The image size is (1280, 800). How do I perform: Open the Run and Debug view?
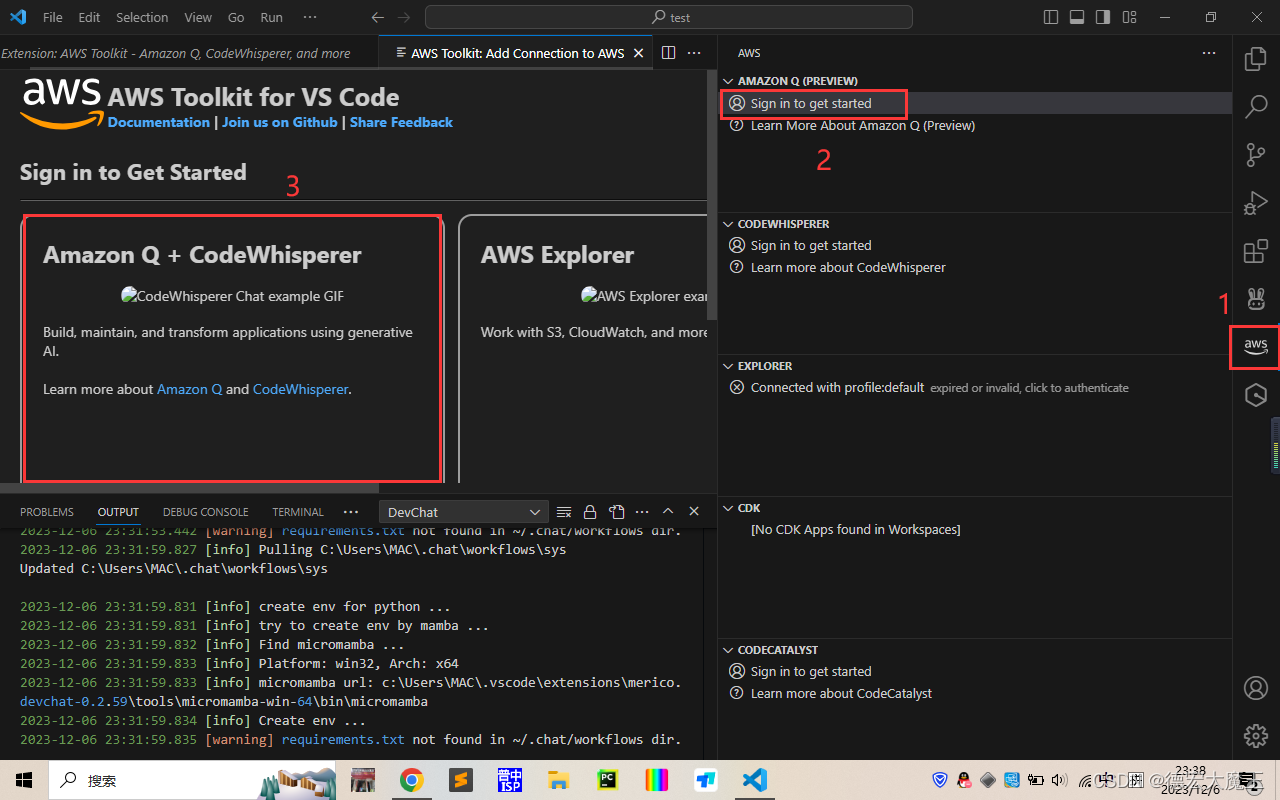(1255, 203)
